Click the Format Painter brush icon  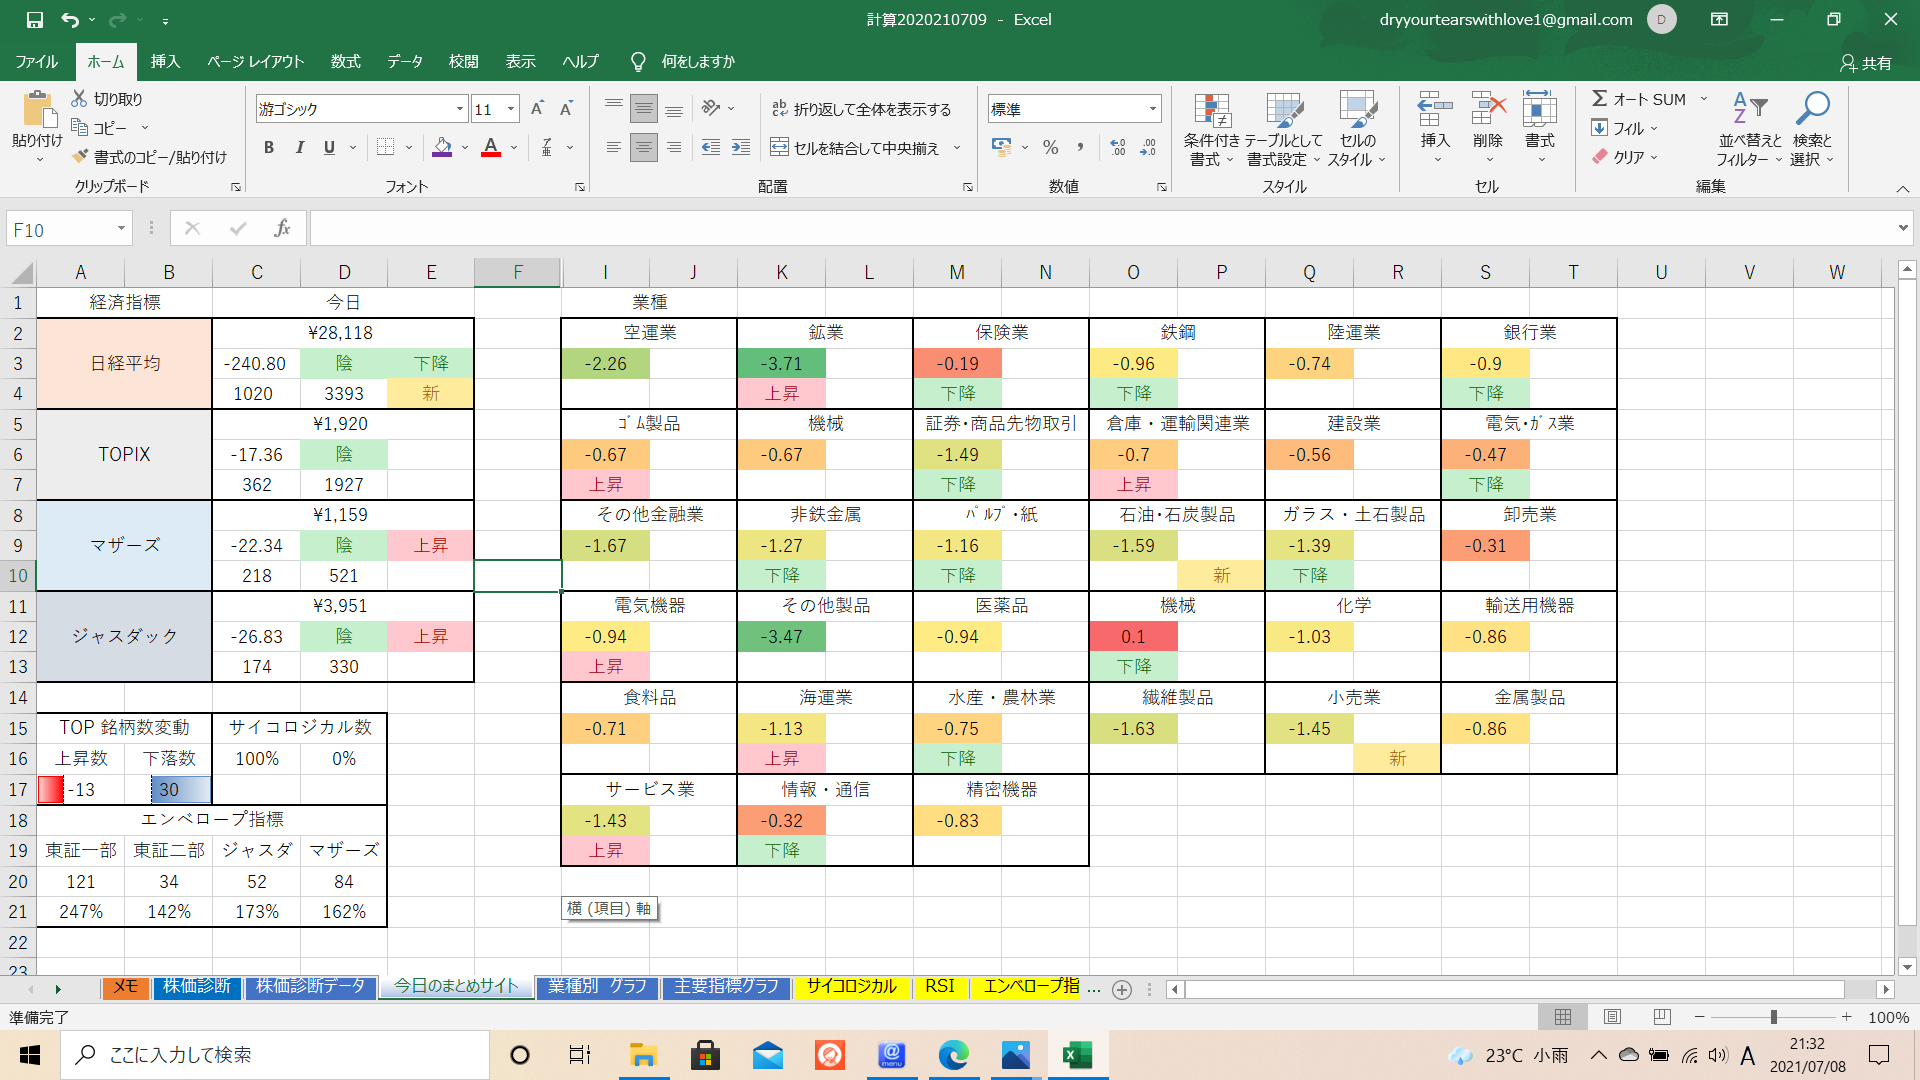coord(81,157)
